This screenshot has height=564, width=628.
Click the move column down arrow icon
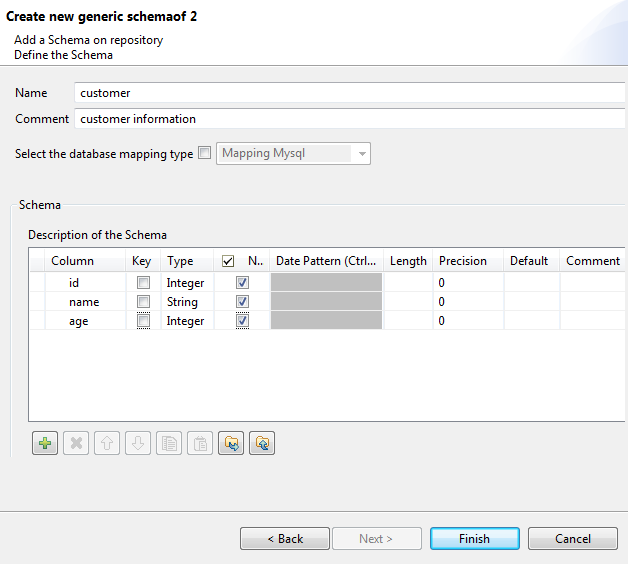[138, 443]
